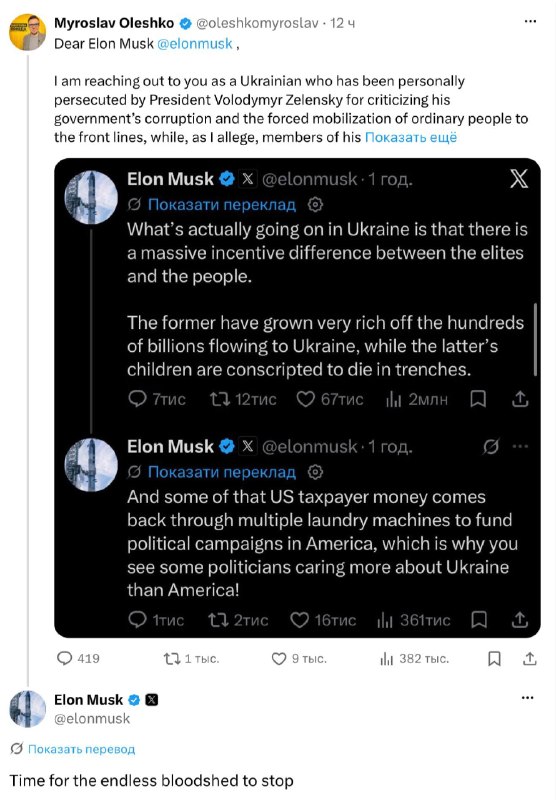Bookmark Myroslav Oleshko's post
Screen dimensions: 556x800
pyautogui.click(x=494, y=659)
